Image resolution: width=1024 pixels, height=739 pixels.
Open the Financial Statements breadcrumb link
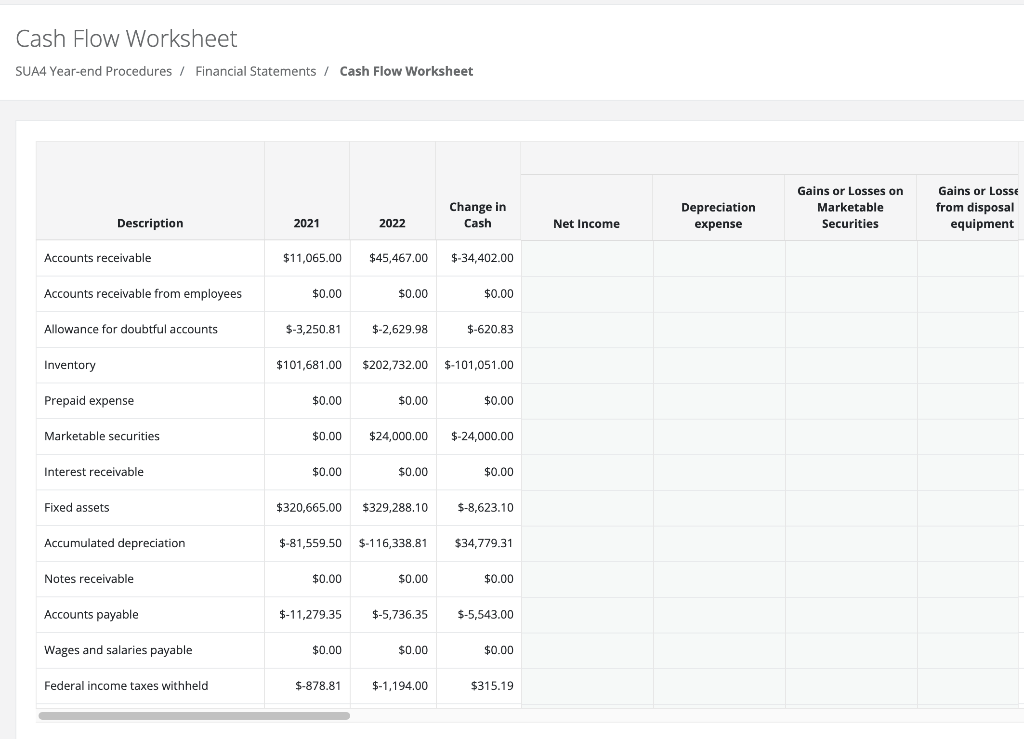tap(255, 71)
